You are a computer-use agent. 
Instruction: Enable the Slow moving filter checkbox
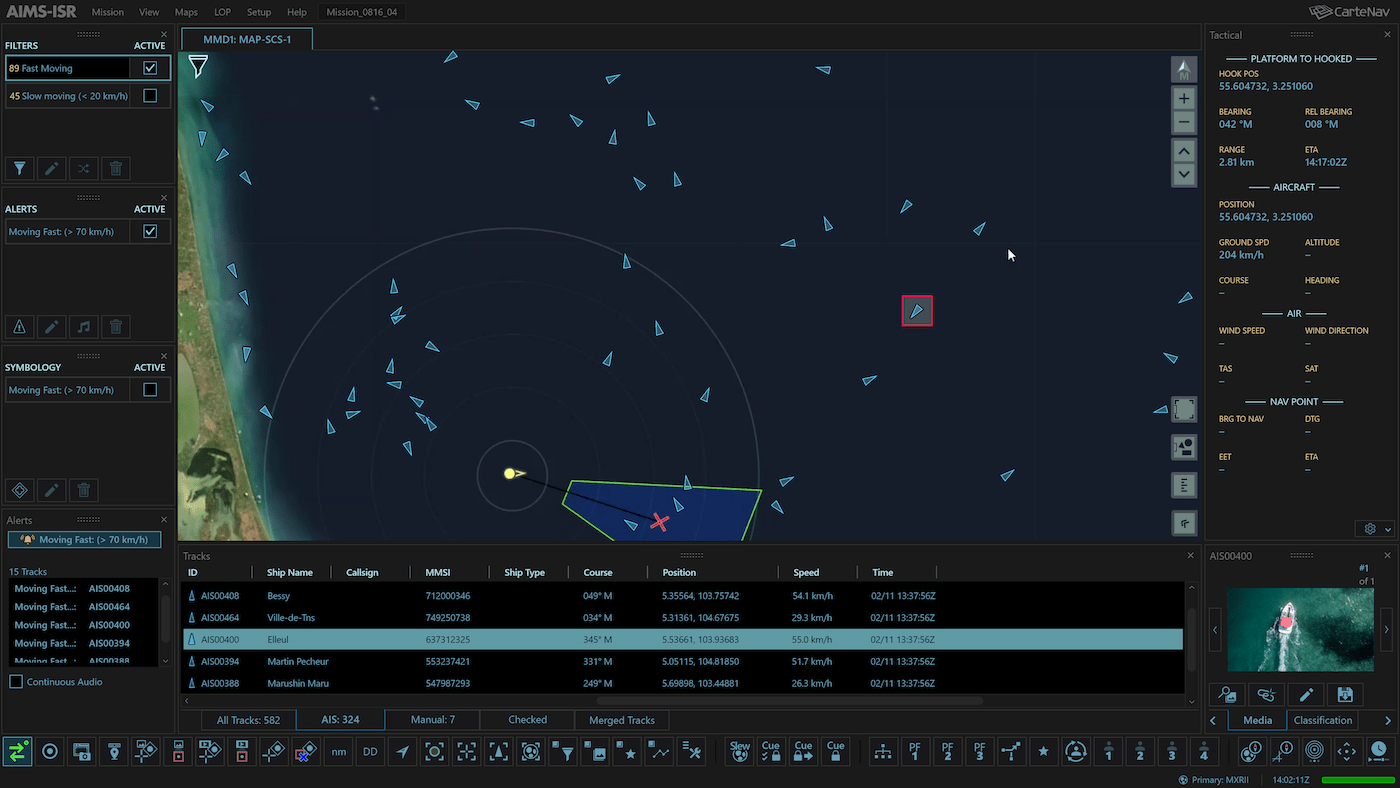pos(150,96)
